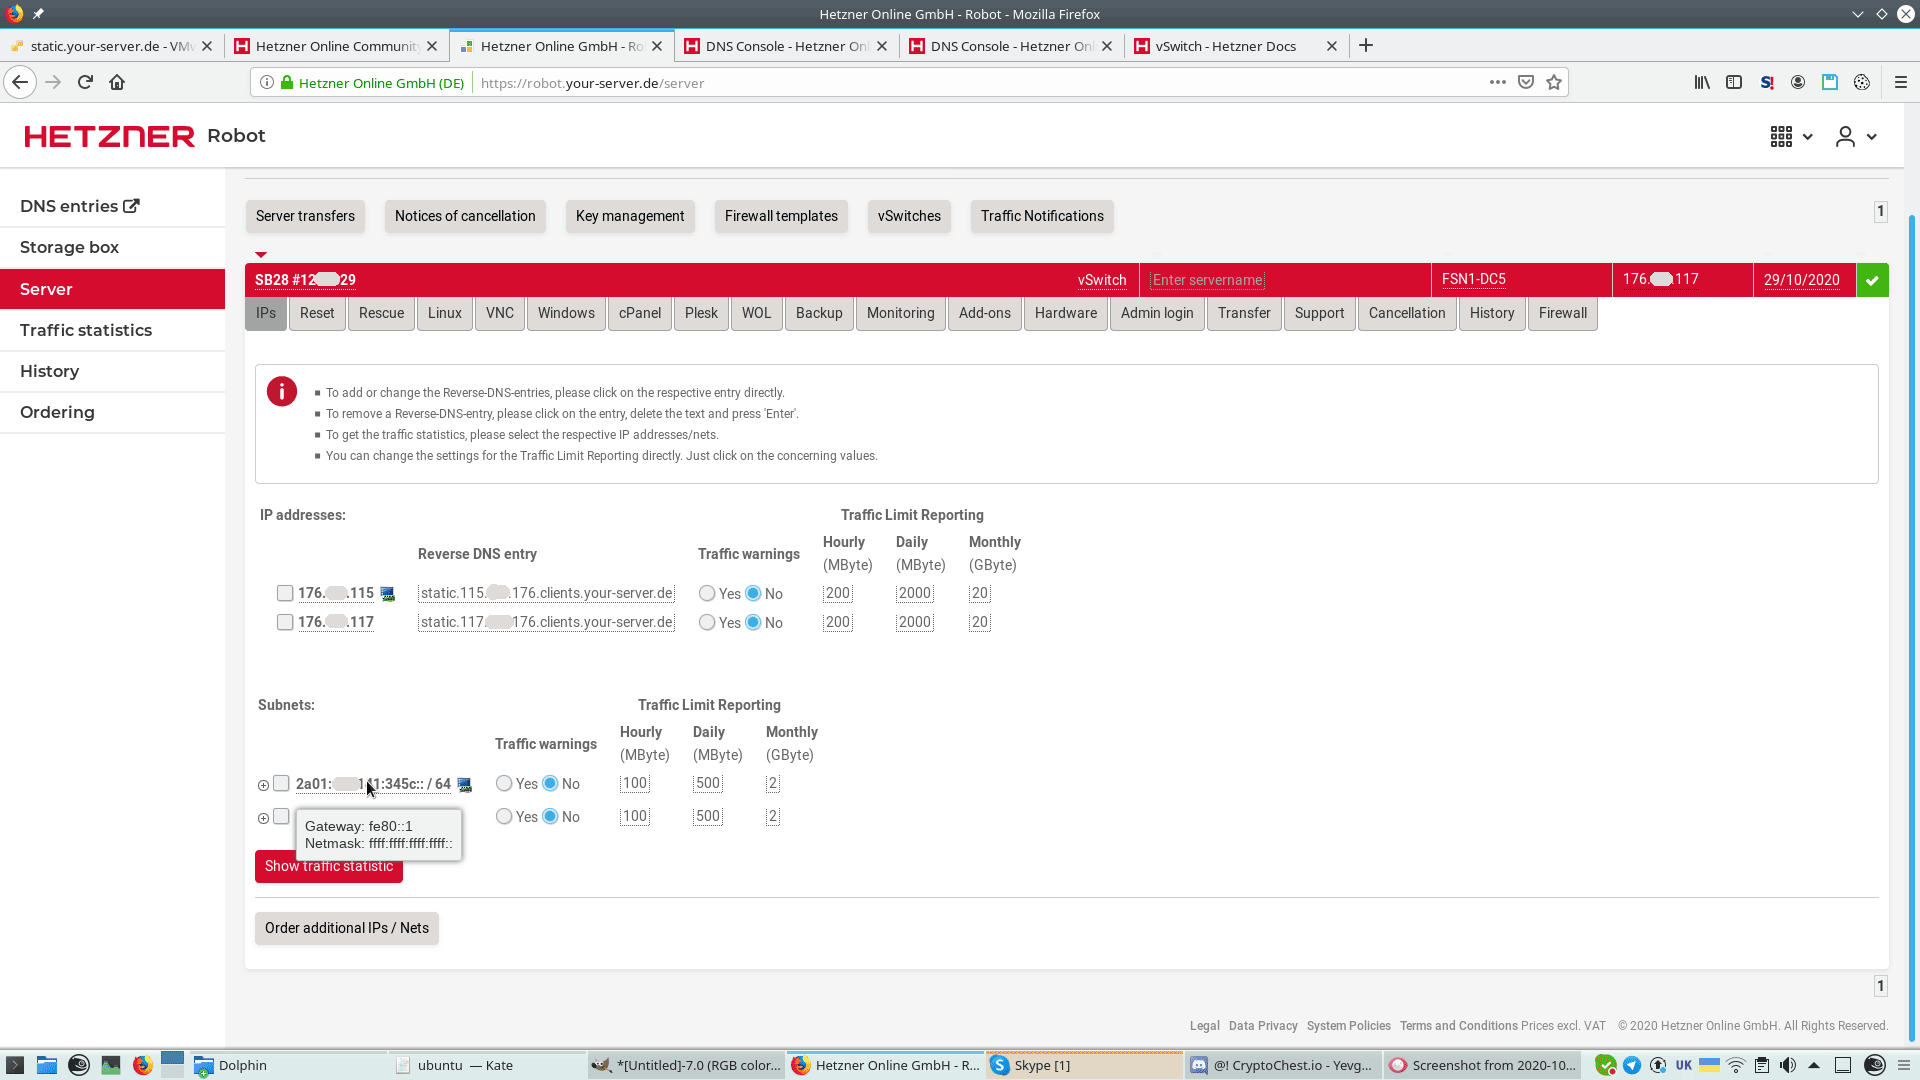
Task: Expand the 2a01 subnet row
Action: 264,785
